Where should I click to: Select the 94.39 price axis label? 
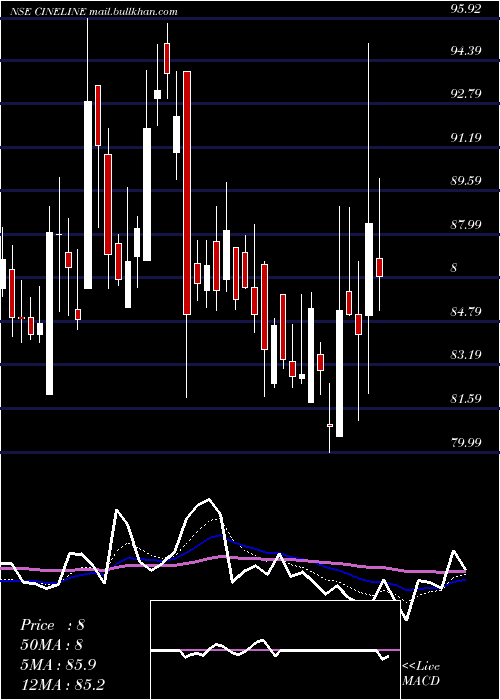(466, 51)
